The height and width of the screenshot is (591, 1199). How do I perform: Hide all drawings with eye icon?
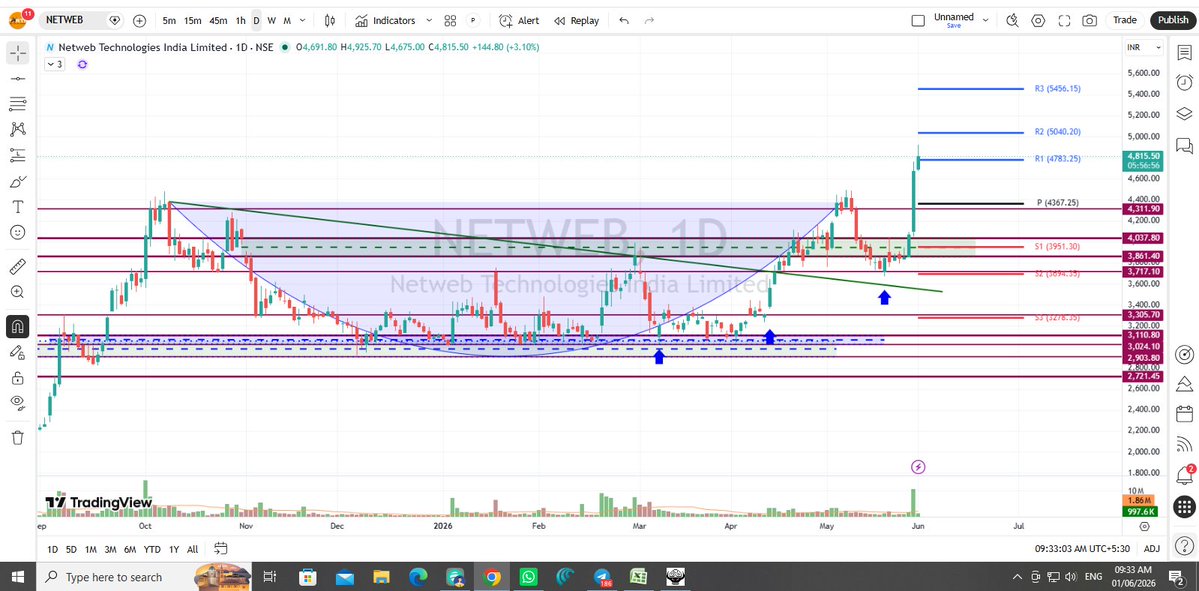coord(18,402)
